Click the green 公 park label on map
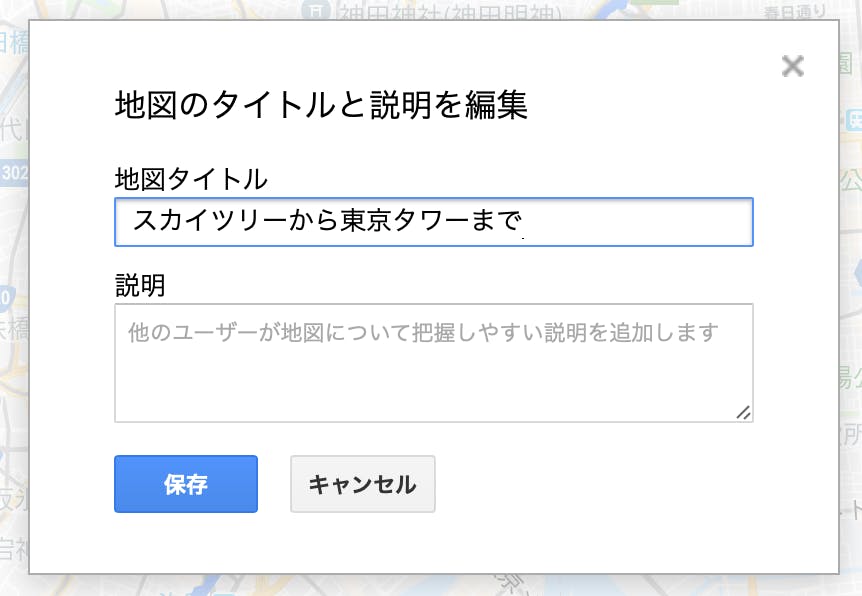The image size is (862, 596). point(851,180)
